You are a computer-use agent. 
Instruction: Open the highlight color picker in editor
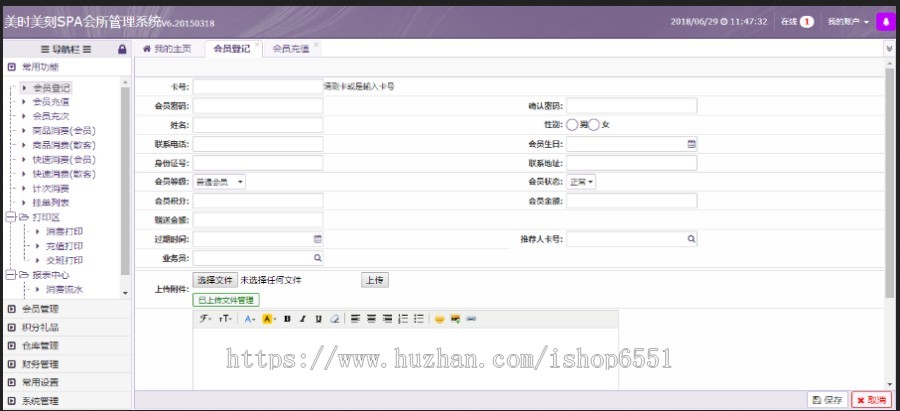click(x=269, y=319)
